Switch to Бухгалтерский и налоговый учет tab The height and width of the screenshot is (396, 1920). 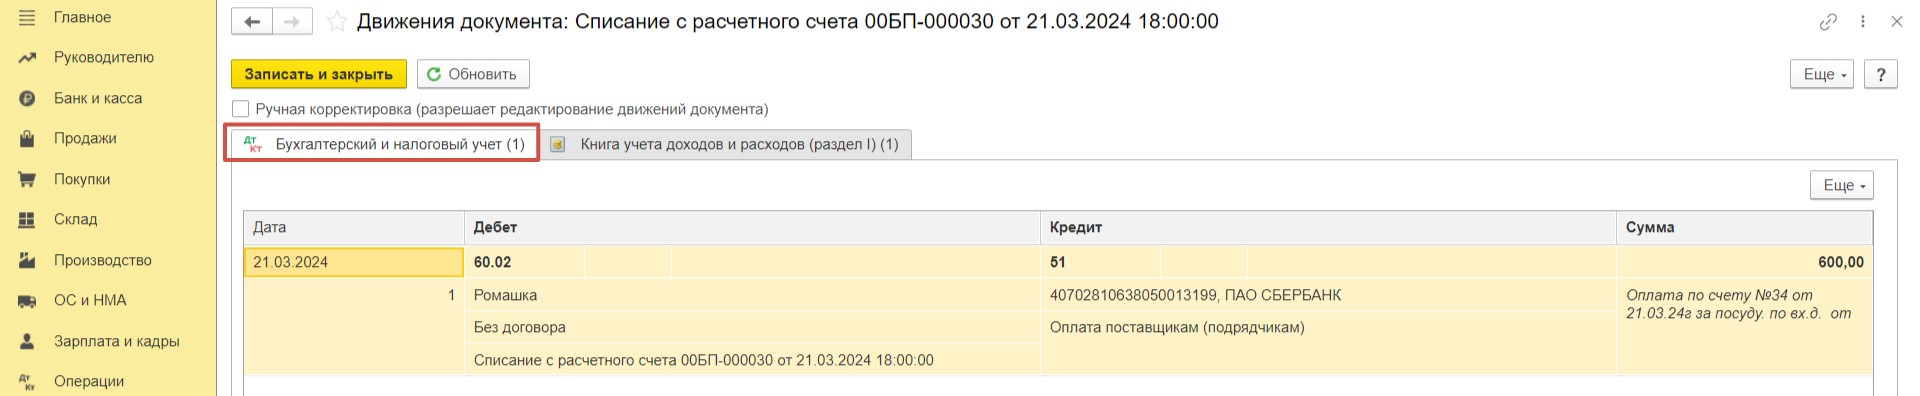[x=385, y=144]
